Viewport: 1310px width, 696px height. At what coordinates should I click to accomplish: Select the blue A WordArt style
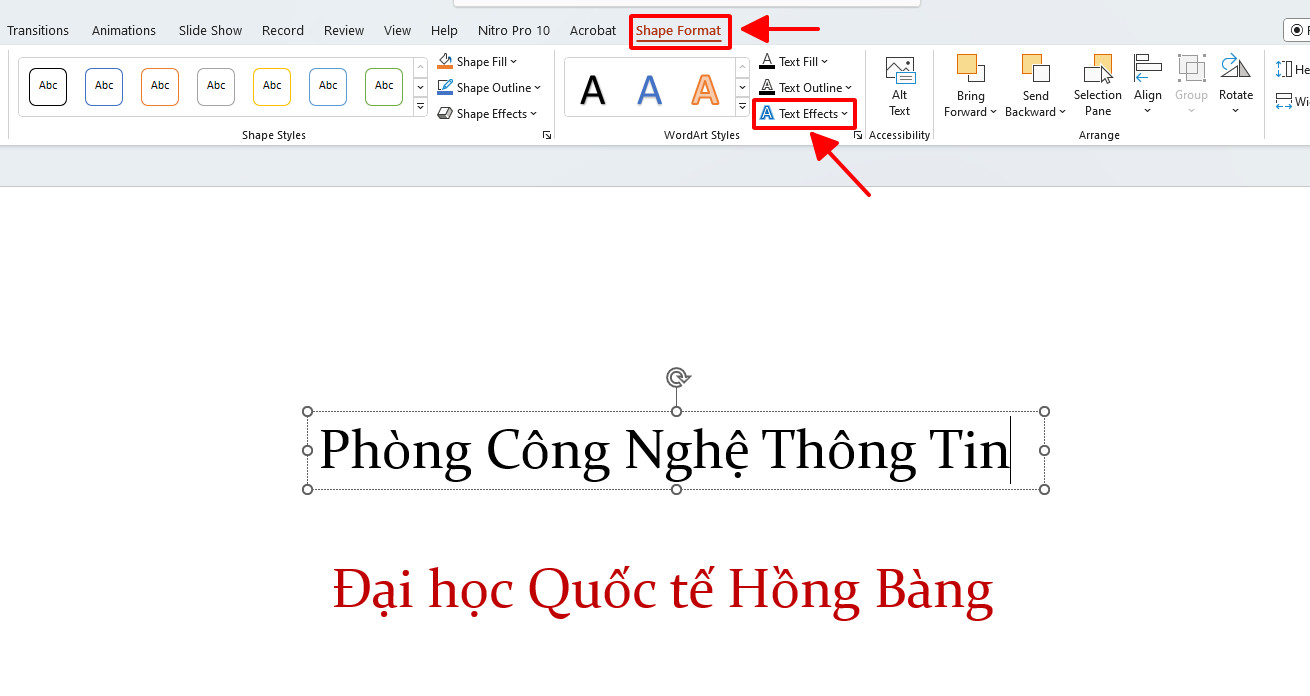point(650,90)
